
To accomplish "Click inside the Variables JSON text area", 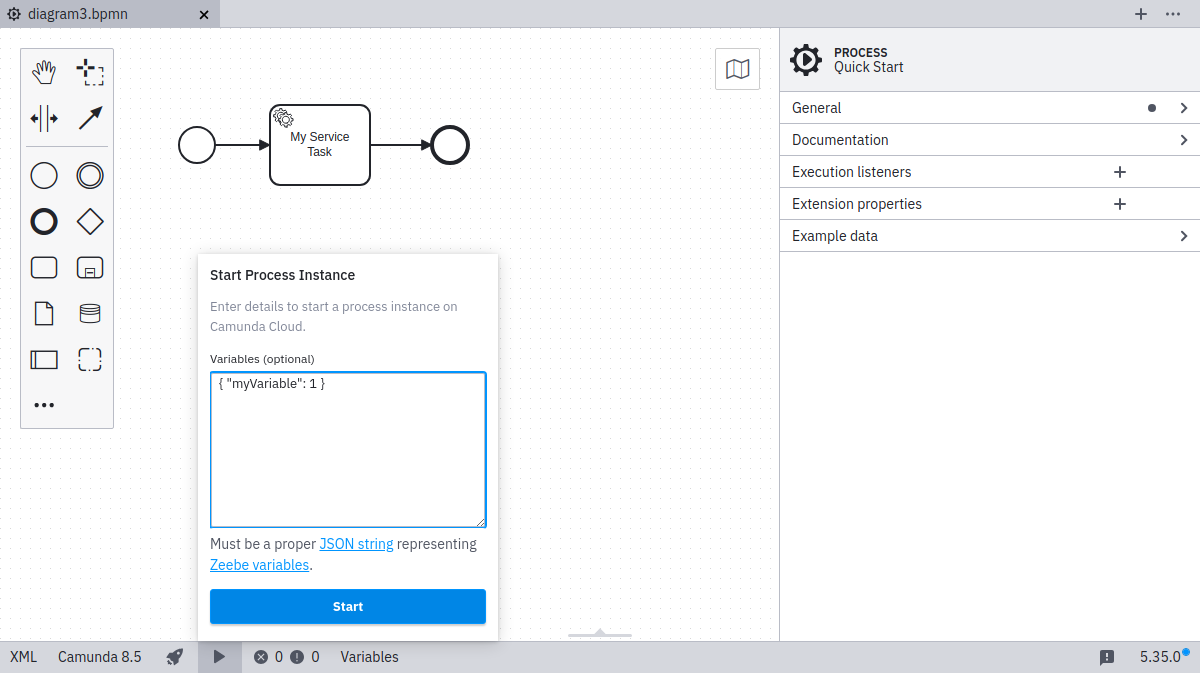I will (347, 449).
